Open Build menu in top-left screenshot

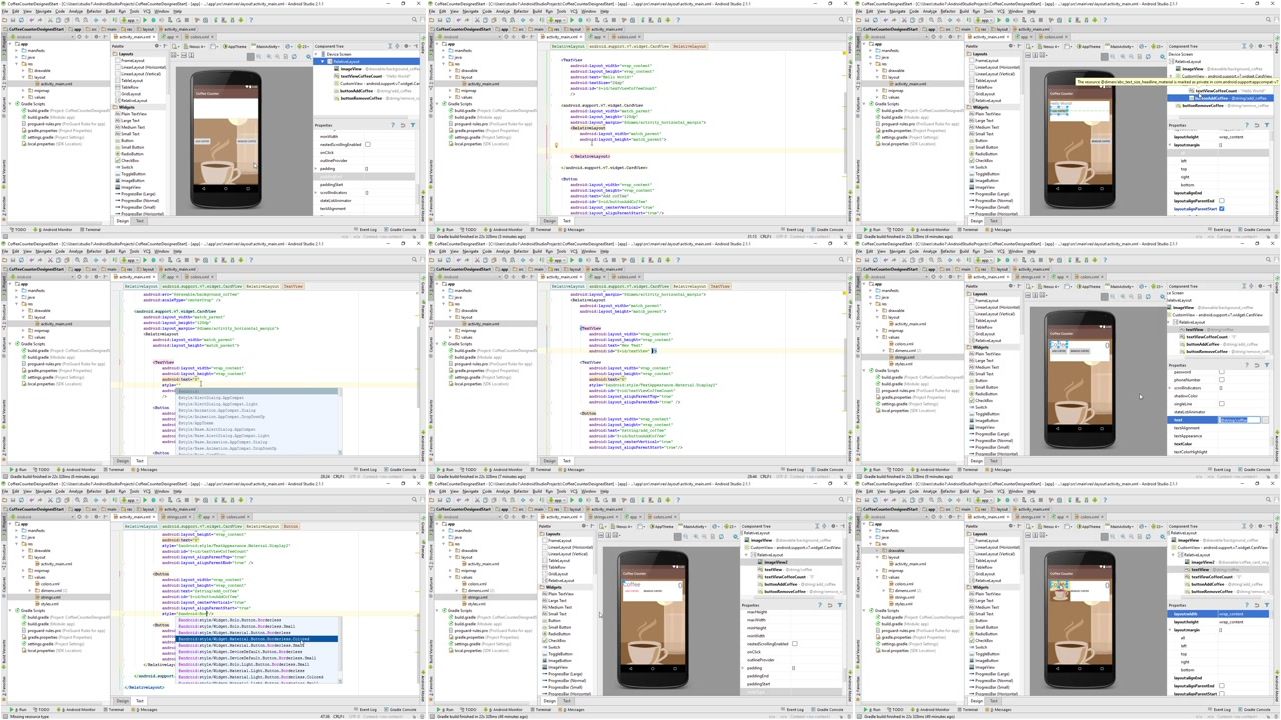[109, 11]
